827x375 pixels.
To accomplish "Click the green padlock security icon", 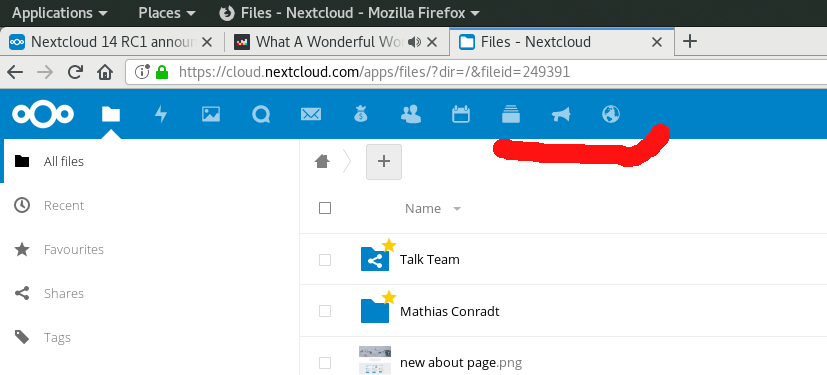I will [x=161, y=72].
